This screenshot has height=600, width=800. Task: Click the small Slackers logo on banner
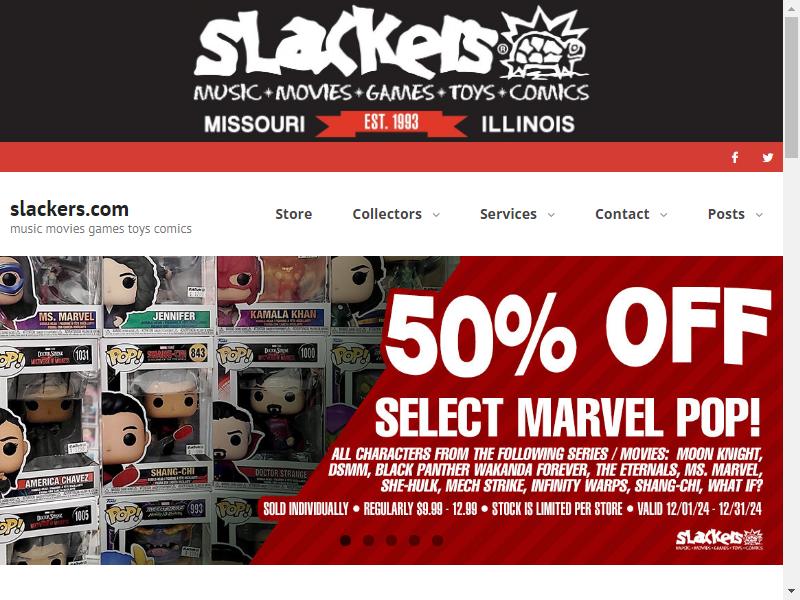click(719, 540)
